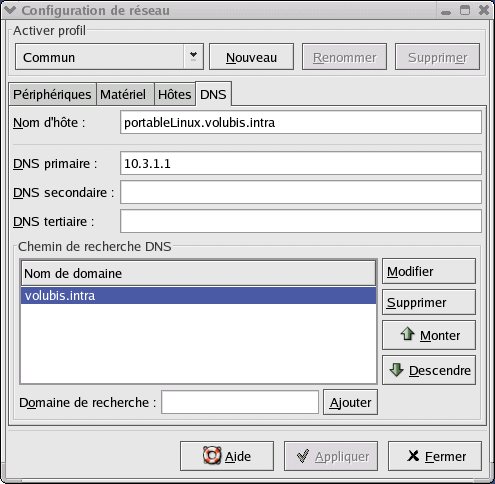The width and height of the screenshot is (495, 484).
Task: Click the Commun profile combo box
Action: click(x=109, y=56)
